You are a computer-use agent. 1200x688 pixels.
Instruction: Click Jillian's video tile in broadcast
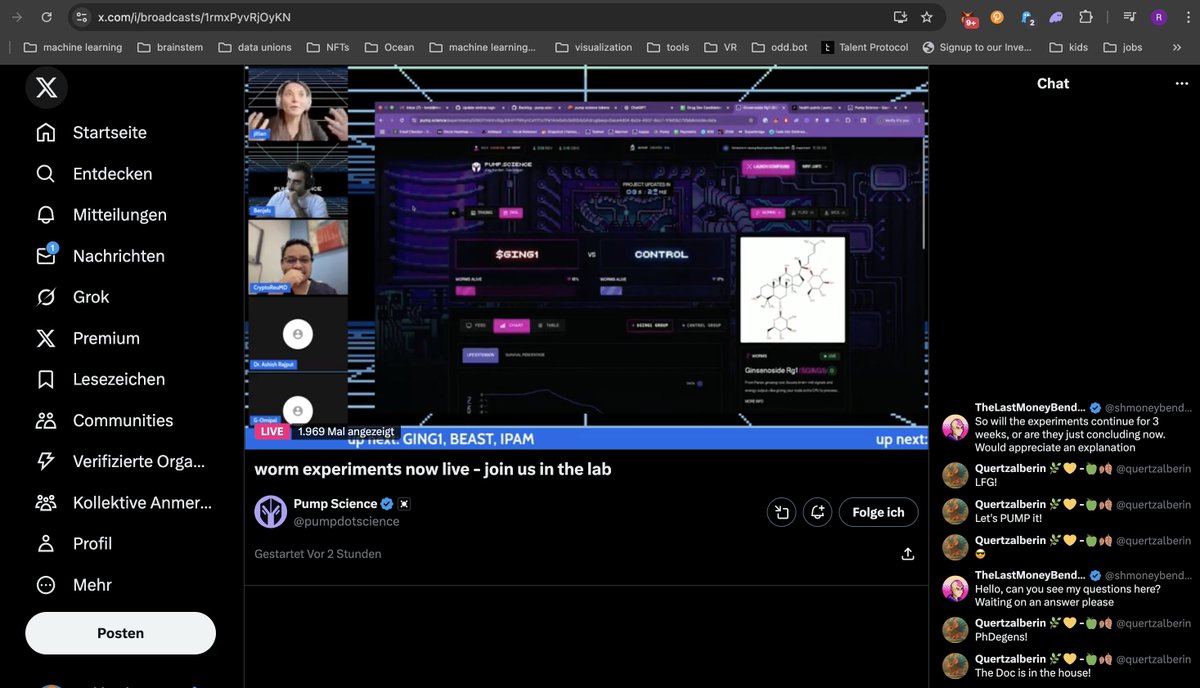point(297,106)
